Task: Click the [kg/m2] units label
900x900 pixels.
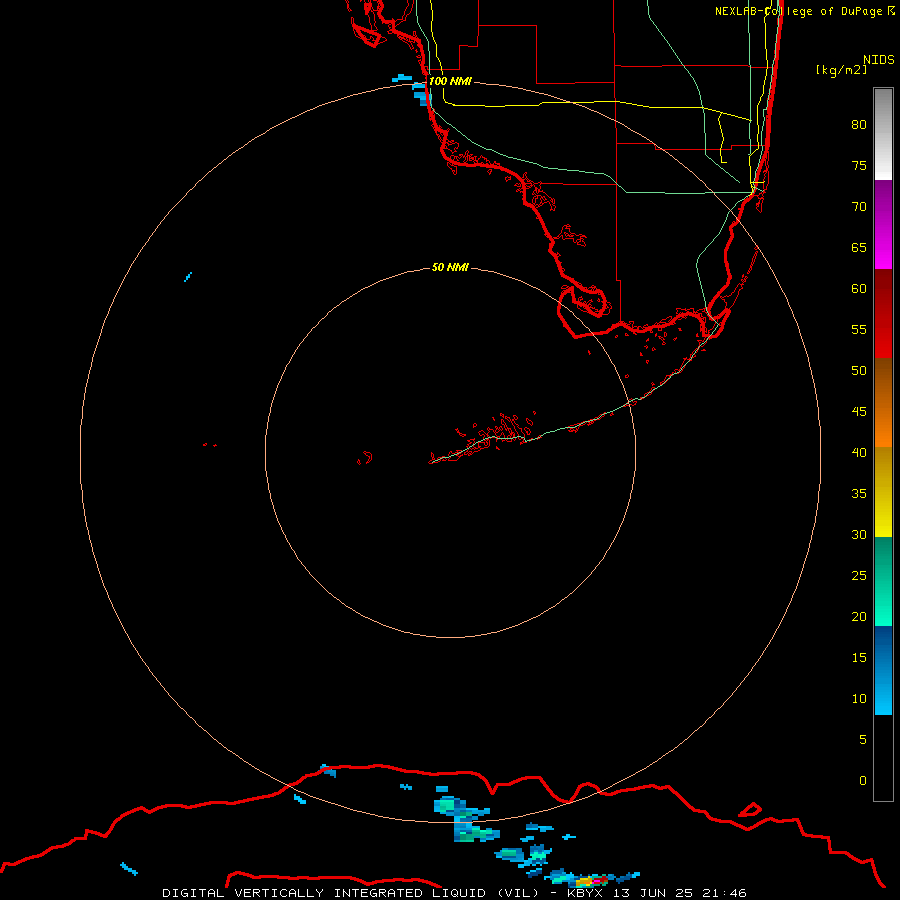Action: [x=841, y=70]
